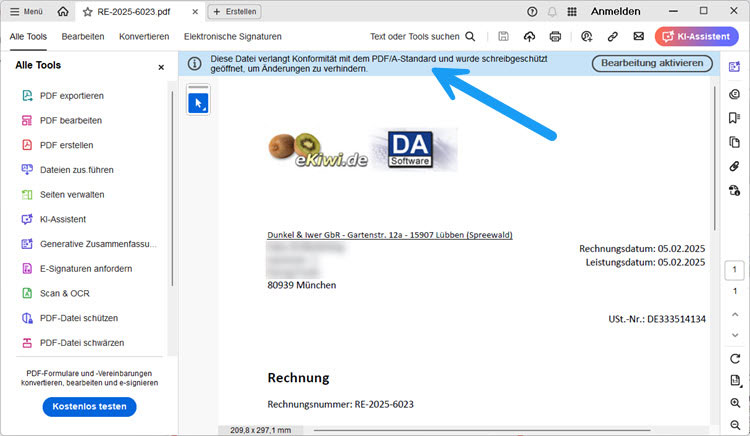The height and width of the screenshot is (436, 750).
Task: Open the Menü hamburger menu
Action: click(x=26, y=11)
